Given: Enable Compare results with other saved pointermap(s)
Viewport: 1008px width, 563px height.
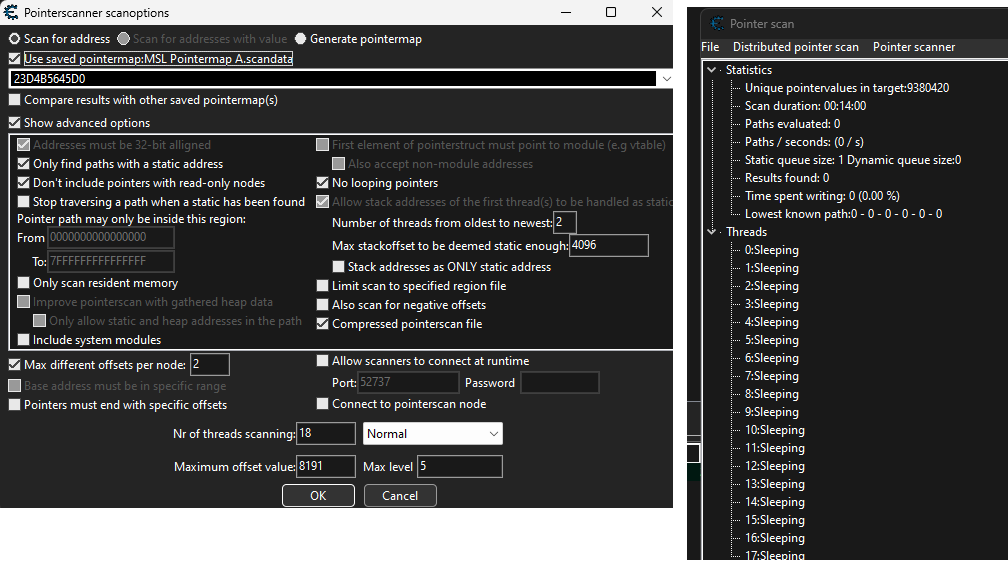Looking at the screenshot, I should pos(14,100).
